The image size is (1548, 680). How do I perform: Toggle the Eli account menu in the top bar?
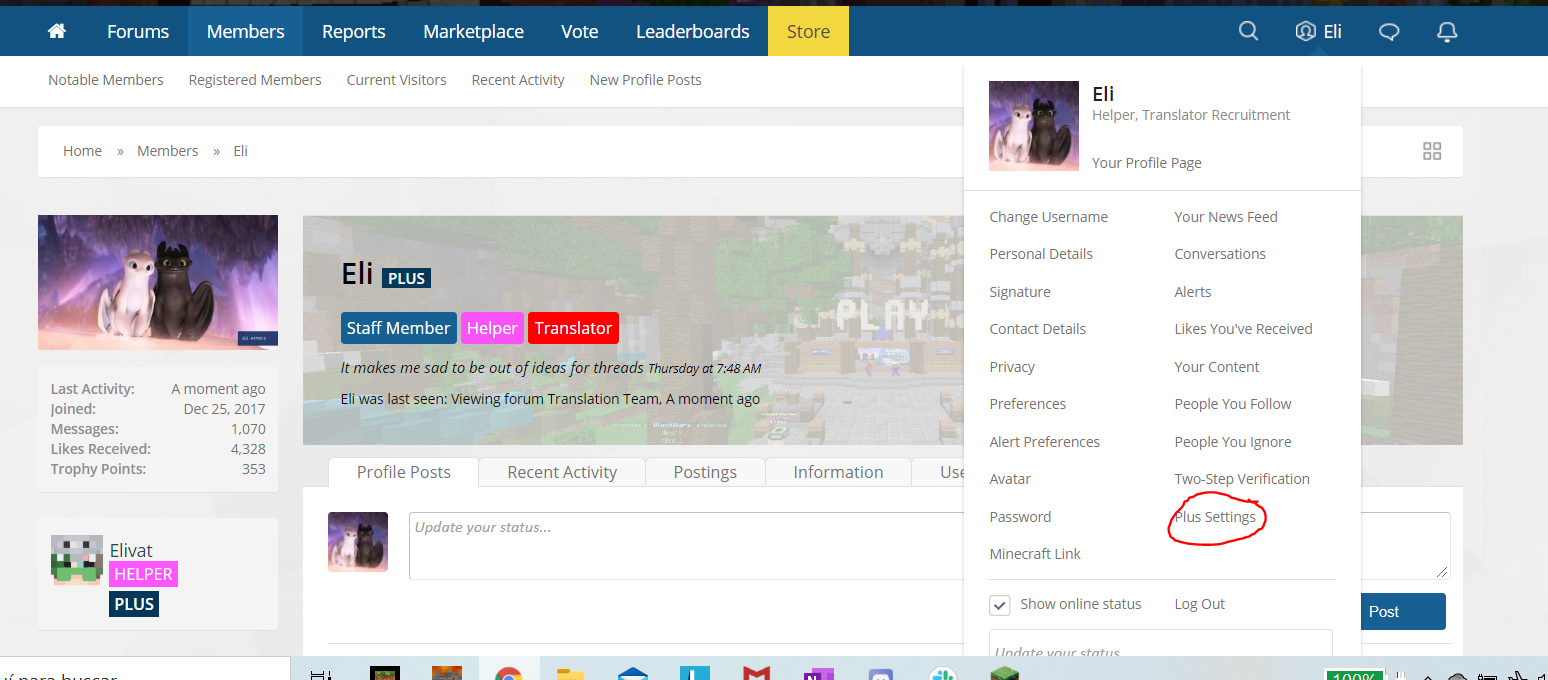[1319, 31]
